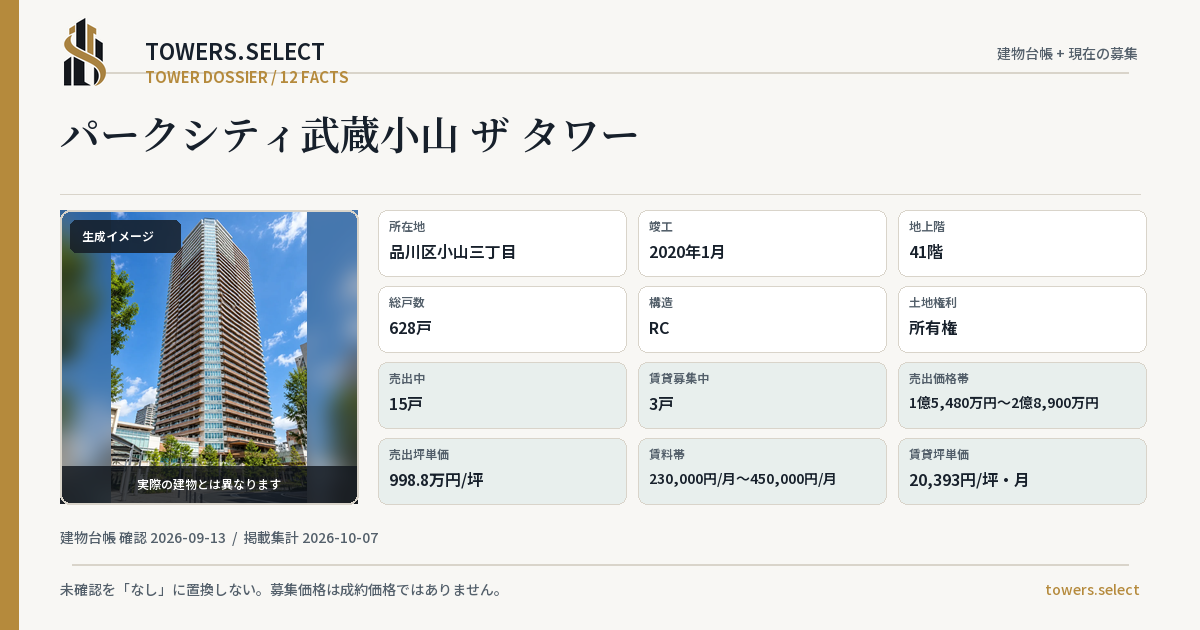
Task: Select the 土地権利 所有権 card
Action: (1022, 319)
